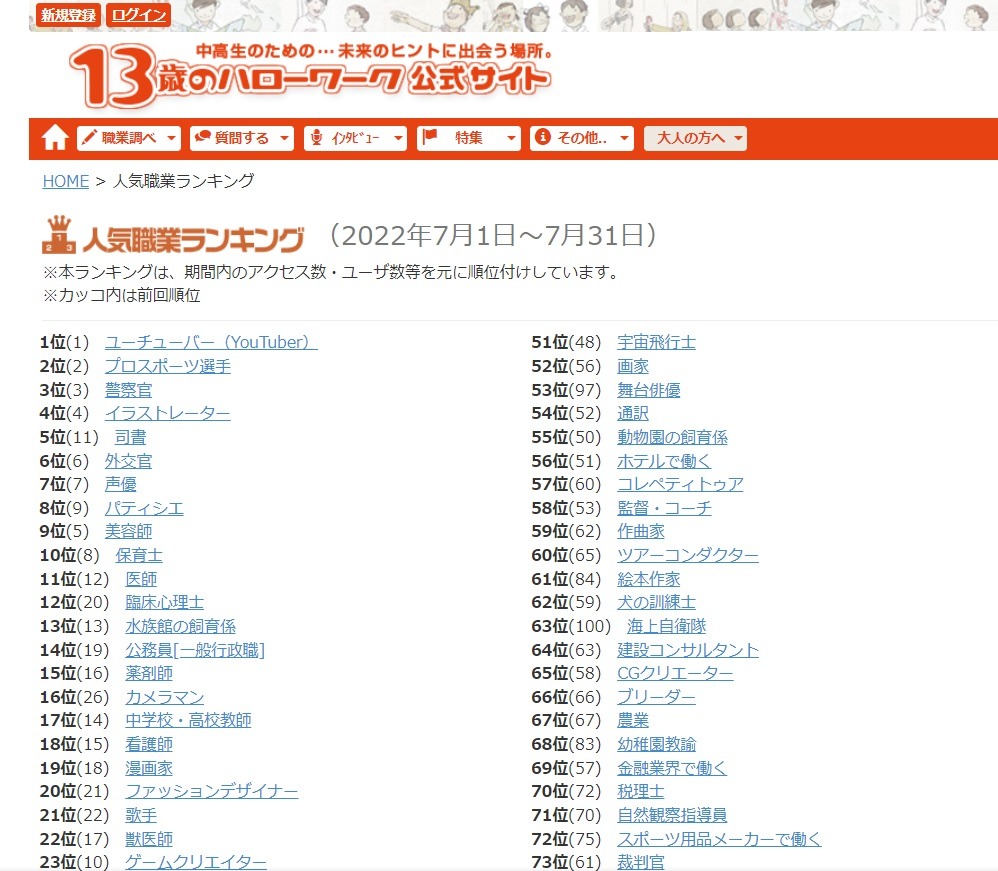Viewport: 998px width, 871px height.
Task: Open the 特集 dropdown menu
Action: tap(468, 138)
